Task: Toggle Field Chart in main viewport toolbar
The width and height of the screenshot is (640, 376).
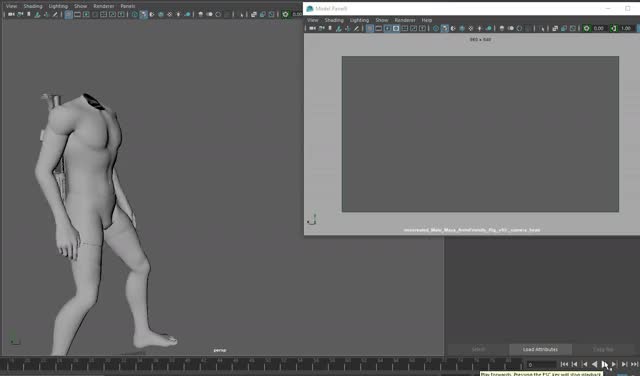Action: [104, 14]
